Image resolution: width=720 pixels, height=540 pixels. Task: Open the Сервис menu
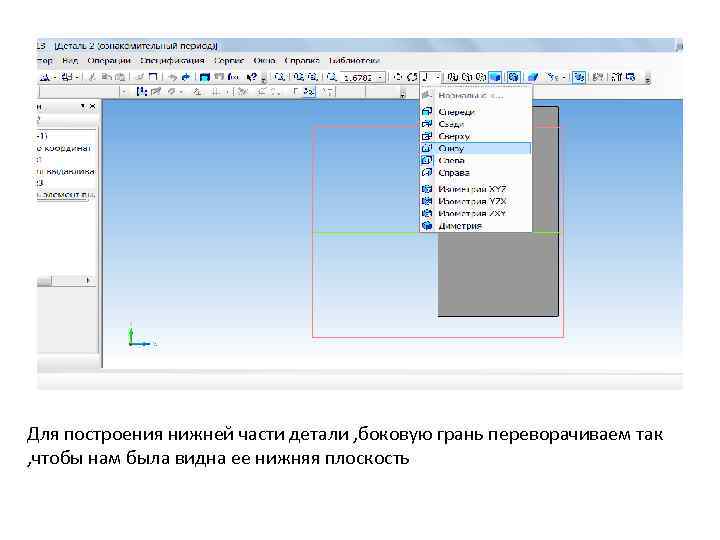tap(229, 61)
